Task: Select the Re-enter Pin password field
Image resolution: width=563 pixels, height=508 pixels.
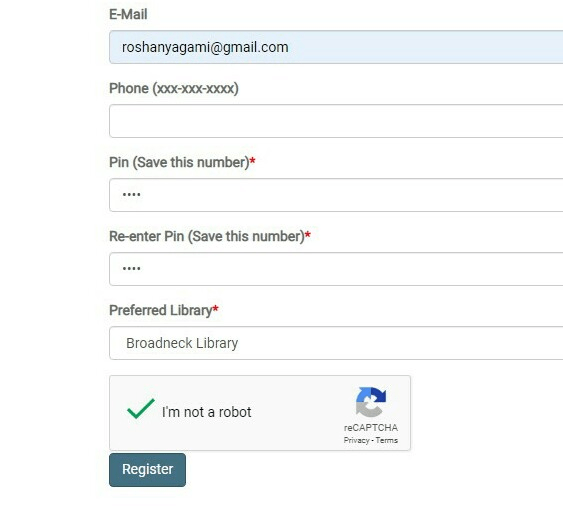Action: tap(336, 269)
